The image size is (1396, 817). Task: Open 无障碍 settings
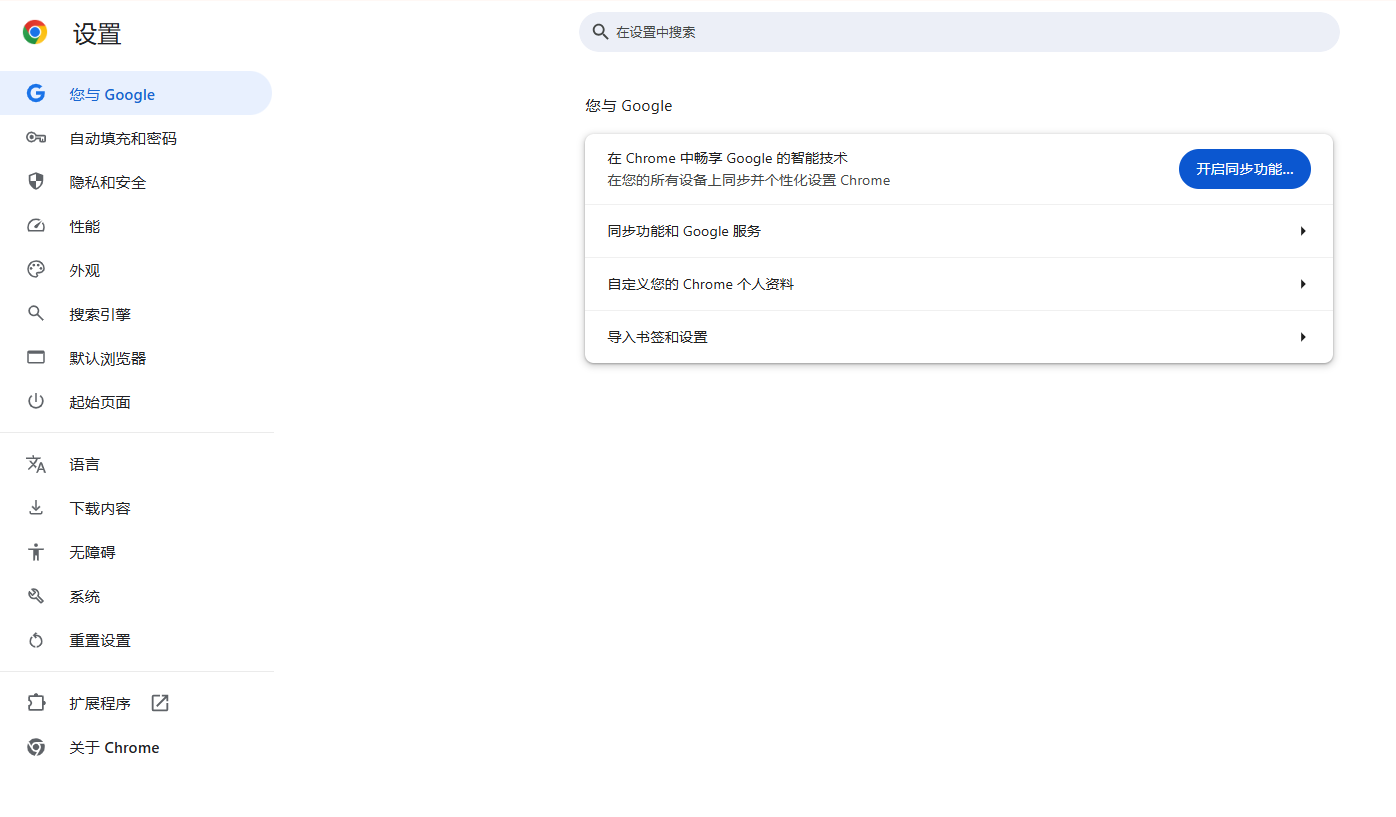pos(136,552)
